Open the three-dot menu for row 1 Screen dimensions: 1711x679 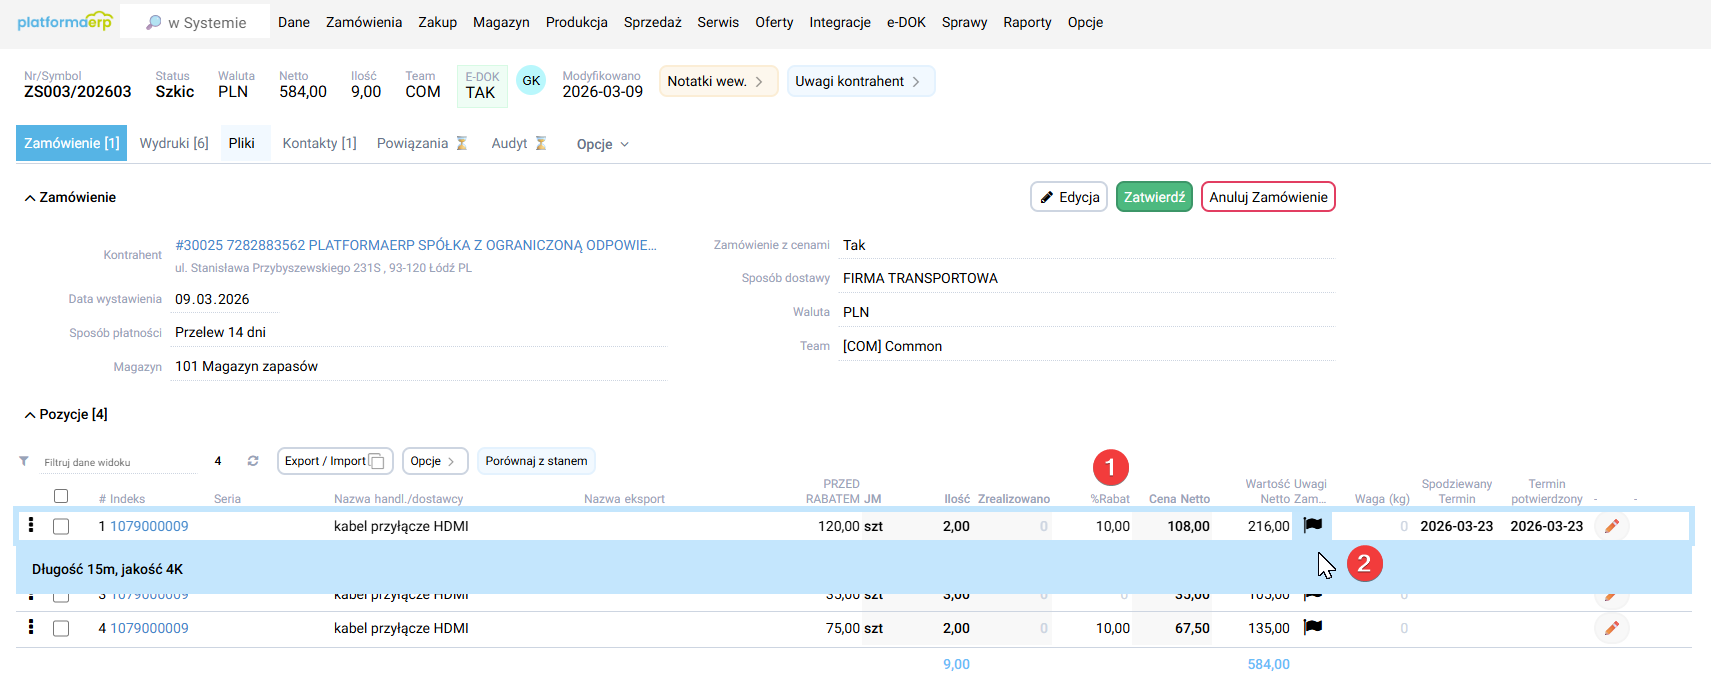point(31,525)
